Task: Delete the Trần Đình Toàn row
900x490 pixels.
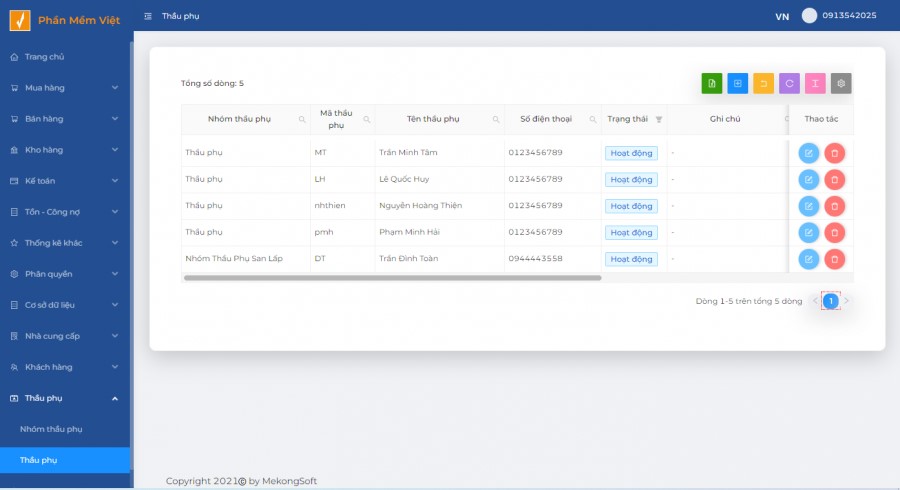Action: (835, 259)
